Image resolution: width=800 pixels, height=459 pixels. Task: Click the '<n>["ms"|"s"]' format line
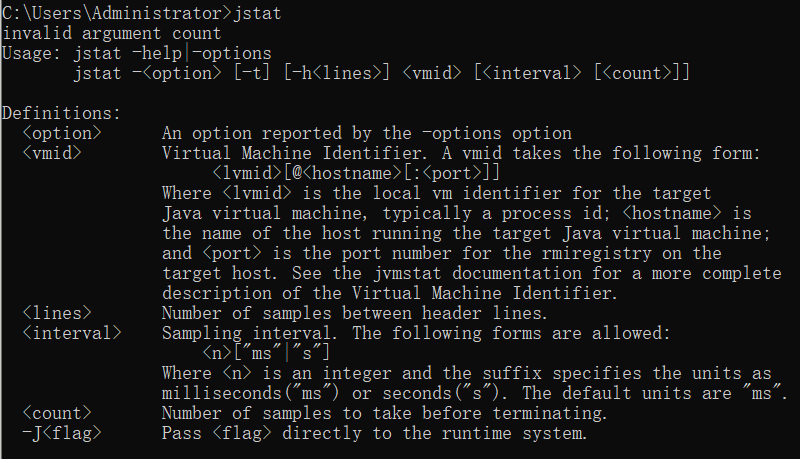(266, 353)
